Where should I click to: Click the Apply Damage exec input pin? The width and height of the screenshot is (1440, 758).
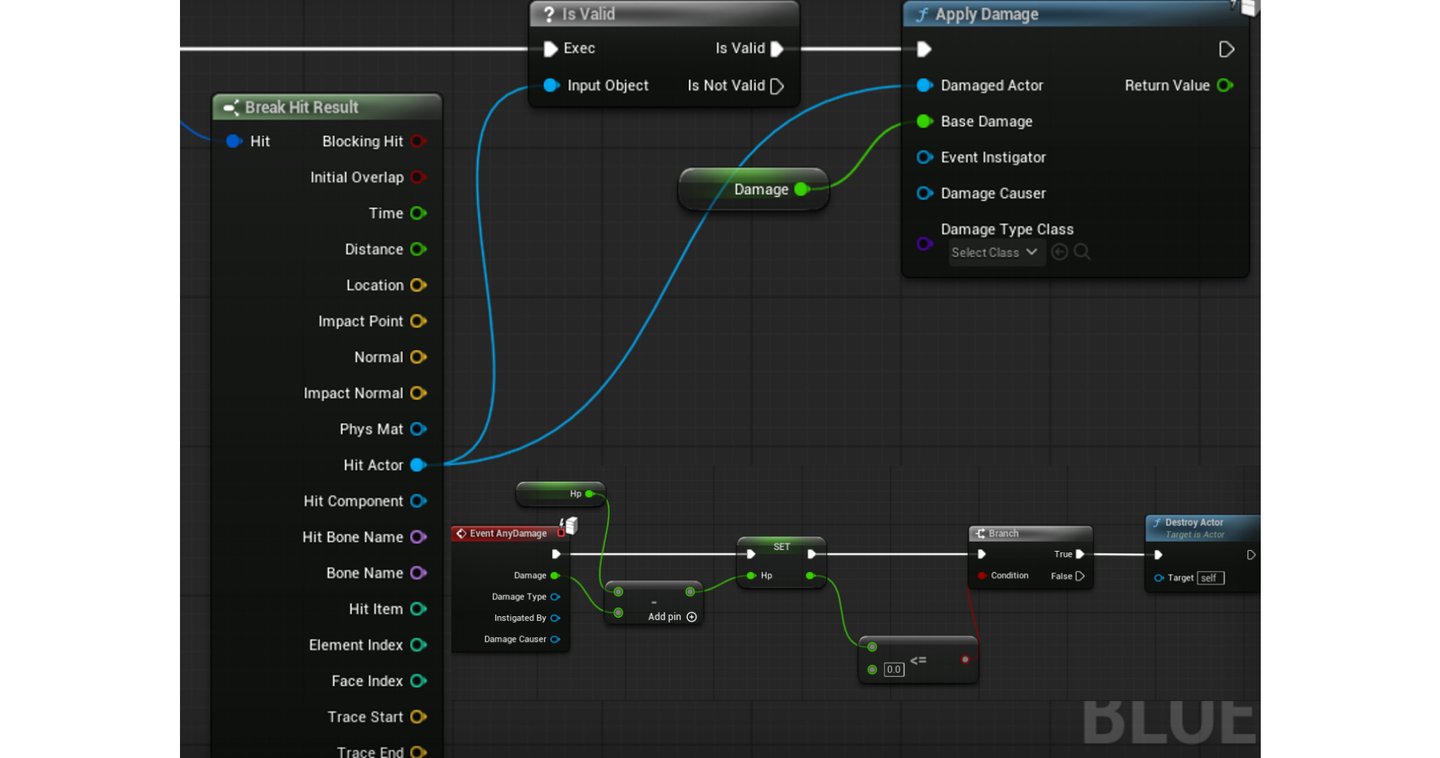925,49
